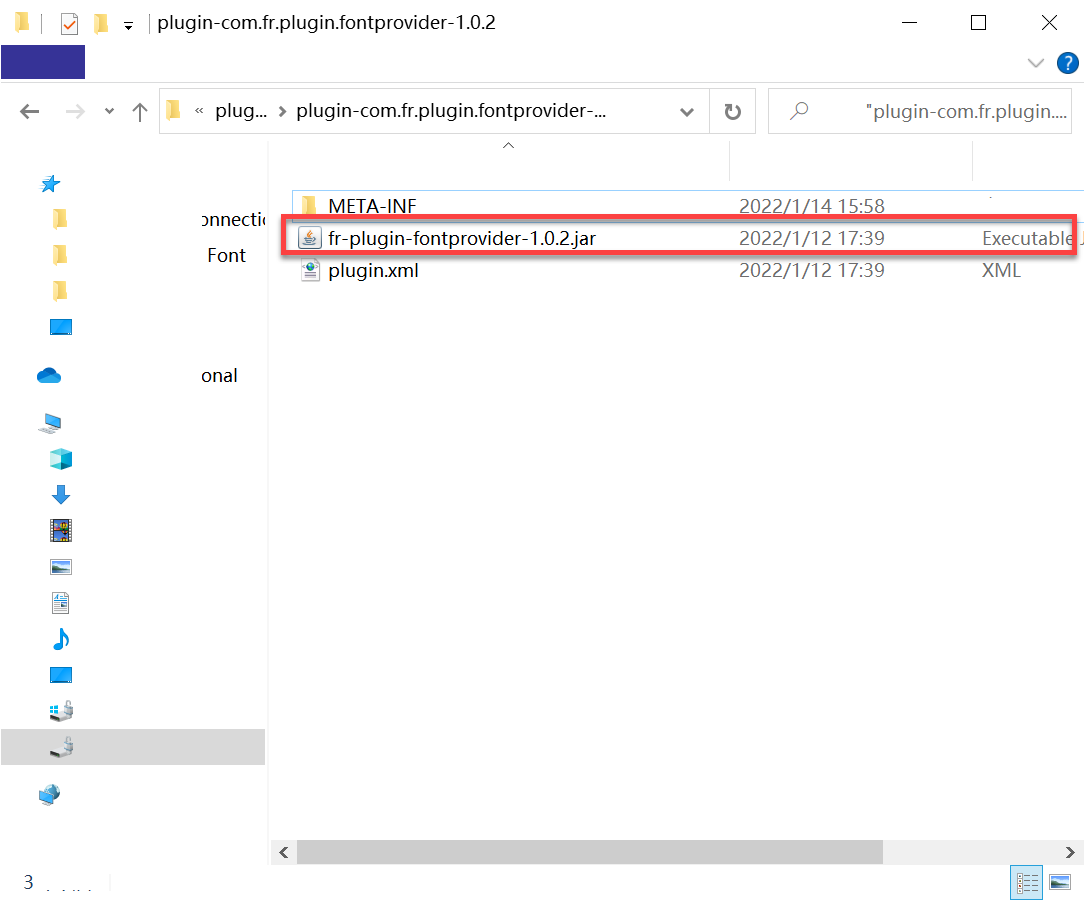Click the horizontal scrollbar right arrow
1085x901 pixels.
coord(1070,853)
